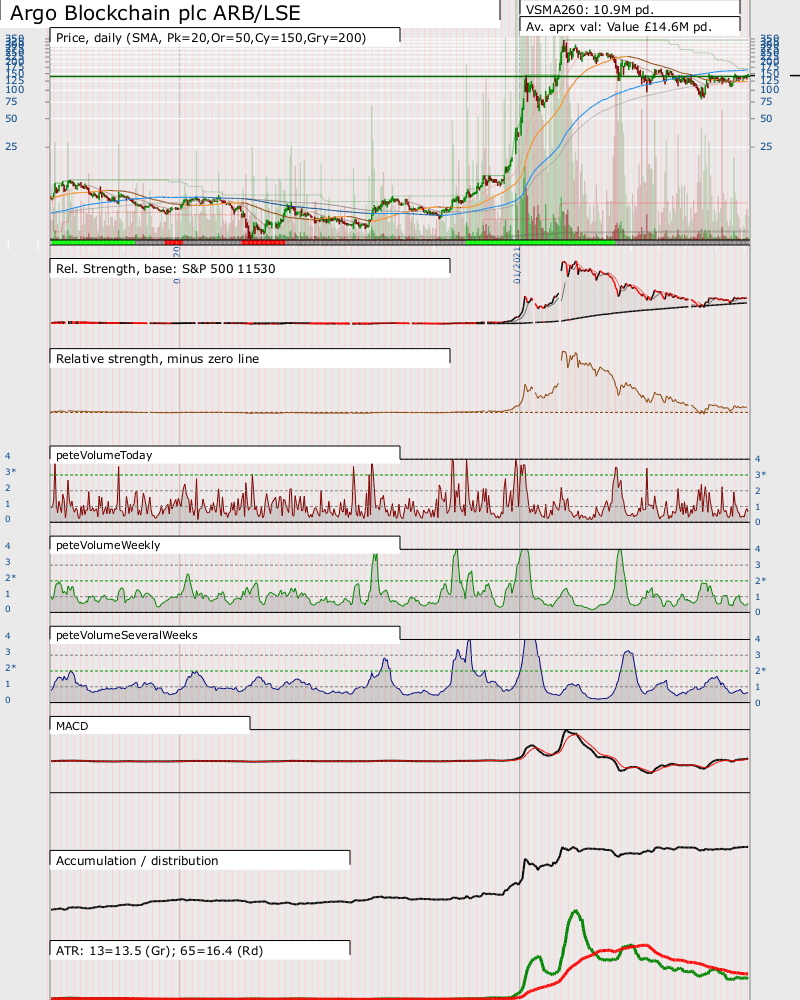Click the left price axis value 25
This screenshot has width=800, height=1000.
11,147
